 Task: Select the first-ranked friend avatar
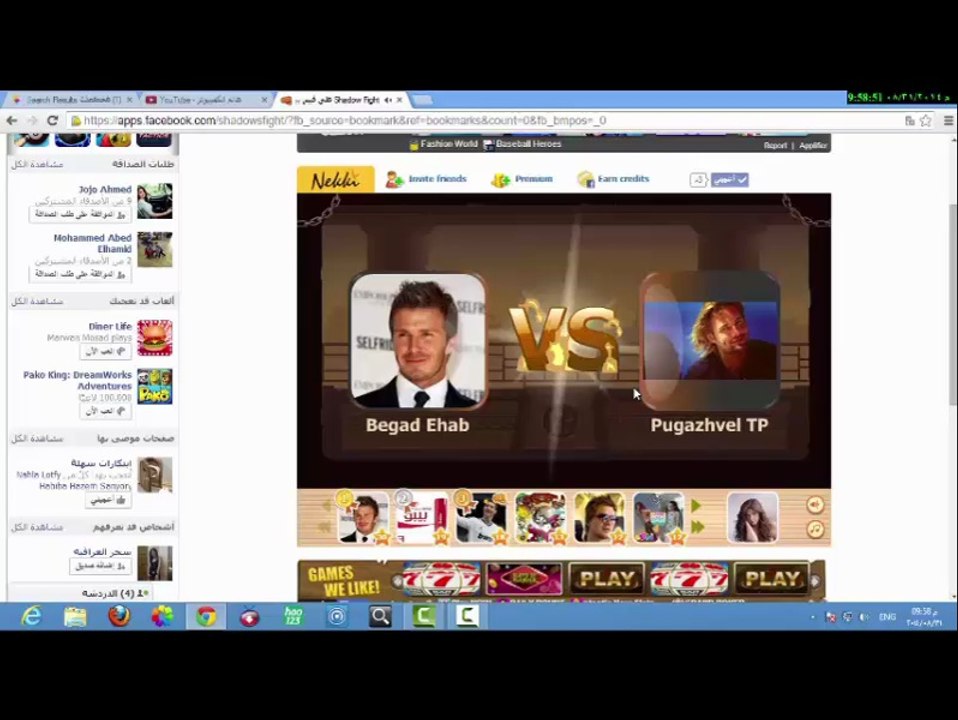pyautogui.click(x=363, y=518)
